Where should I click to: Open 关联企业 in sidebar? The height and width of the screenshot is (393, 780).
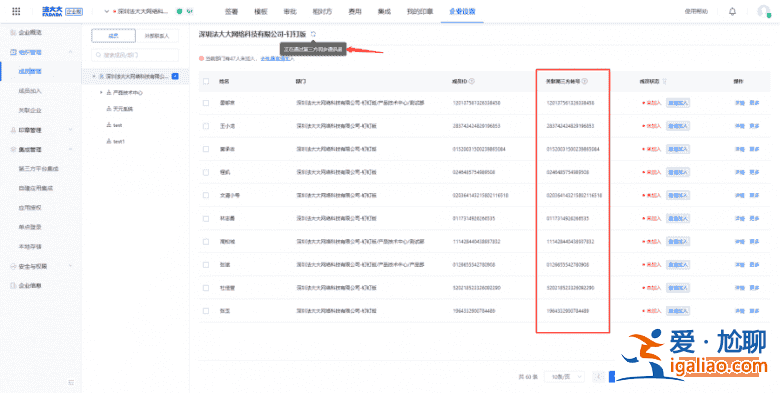click(x=30, y=110)
